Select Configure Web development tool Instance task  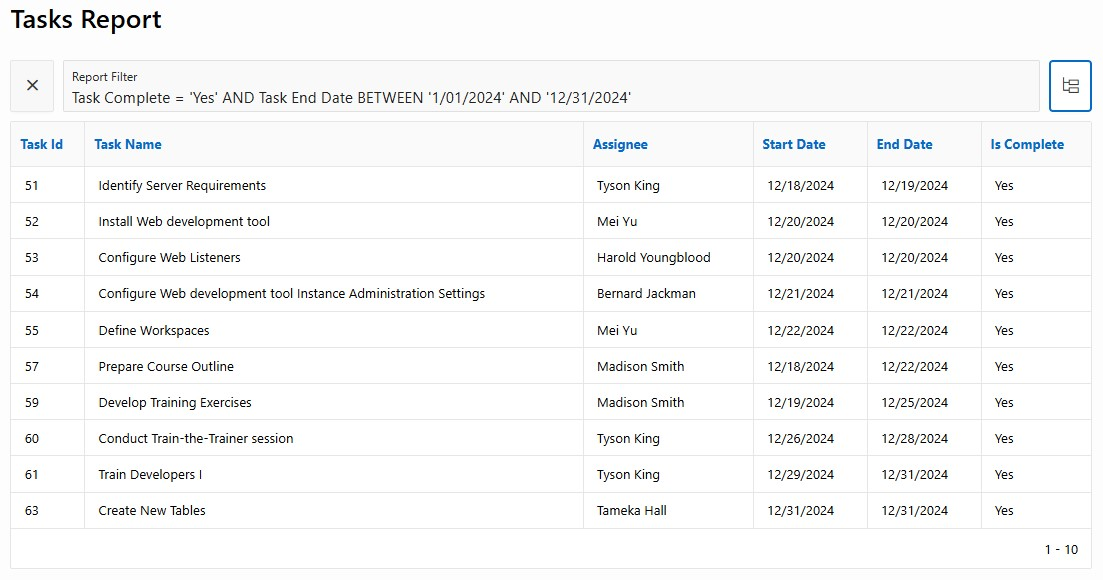coord(291,294)
